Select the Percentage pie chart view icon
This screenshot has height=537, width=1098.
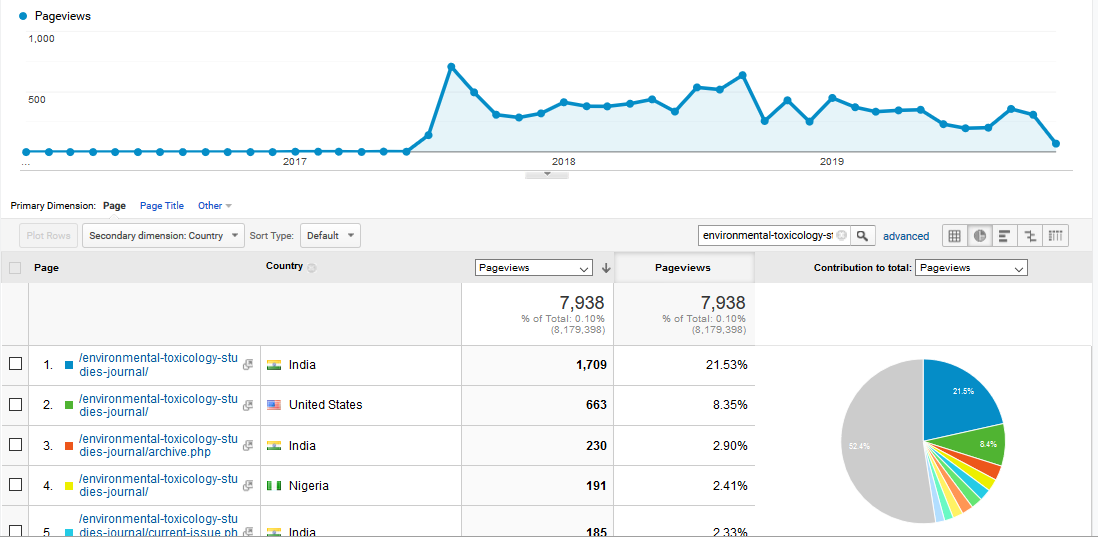(x=980, y=236)
